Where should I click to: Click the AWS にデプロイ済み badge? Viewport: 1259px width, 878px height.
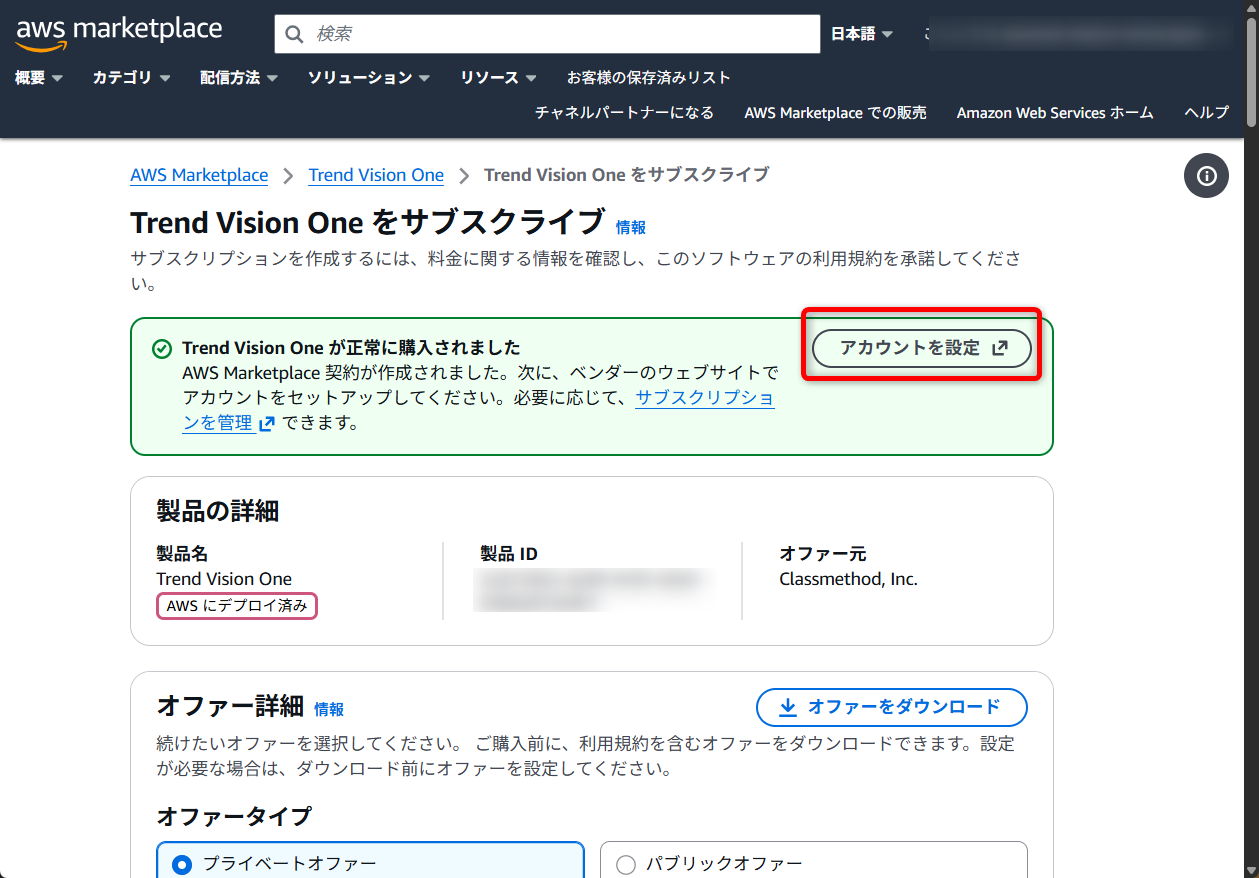click(237, 606)
